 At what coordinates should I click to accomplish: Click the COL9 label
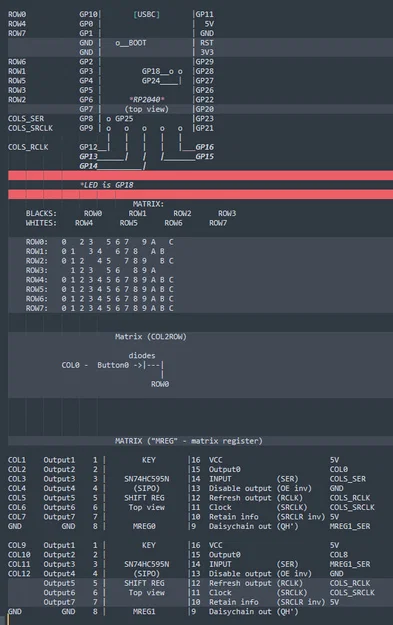(17, 545)
